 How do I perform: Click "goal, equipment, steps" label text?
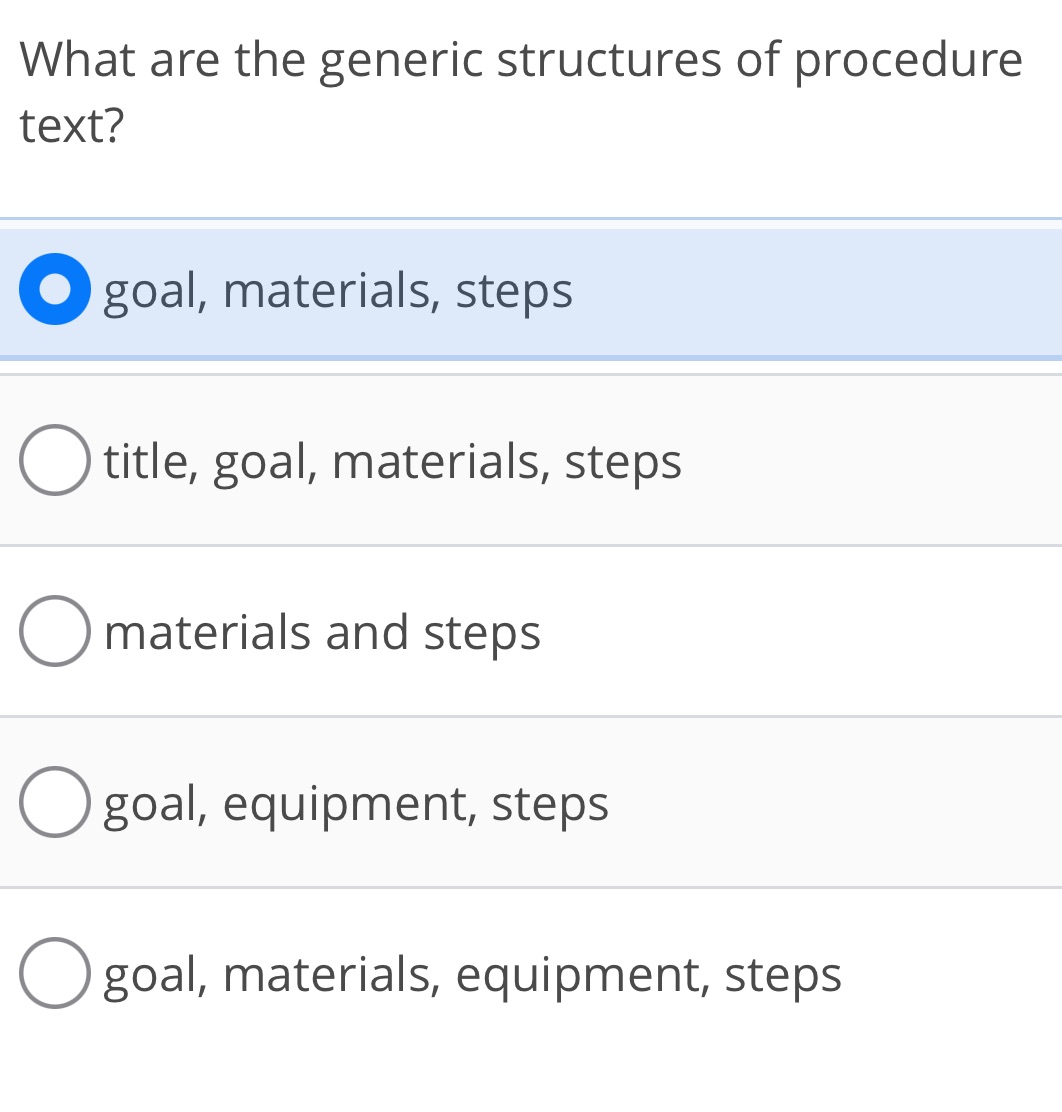356,804
